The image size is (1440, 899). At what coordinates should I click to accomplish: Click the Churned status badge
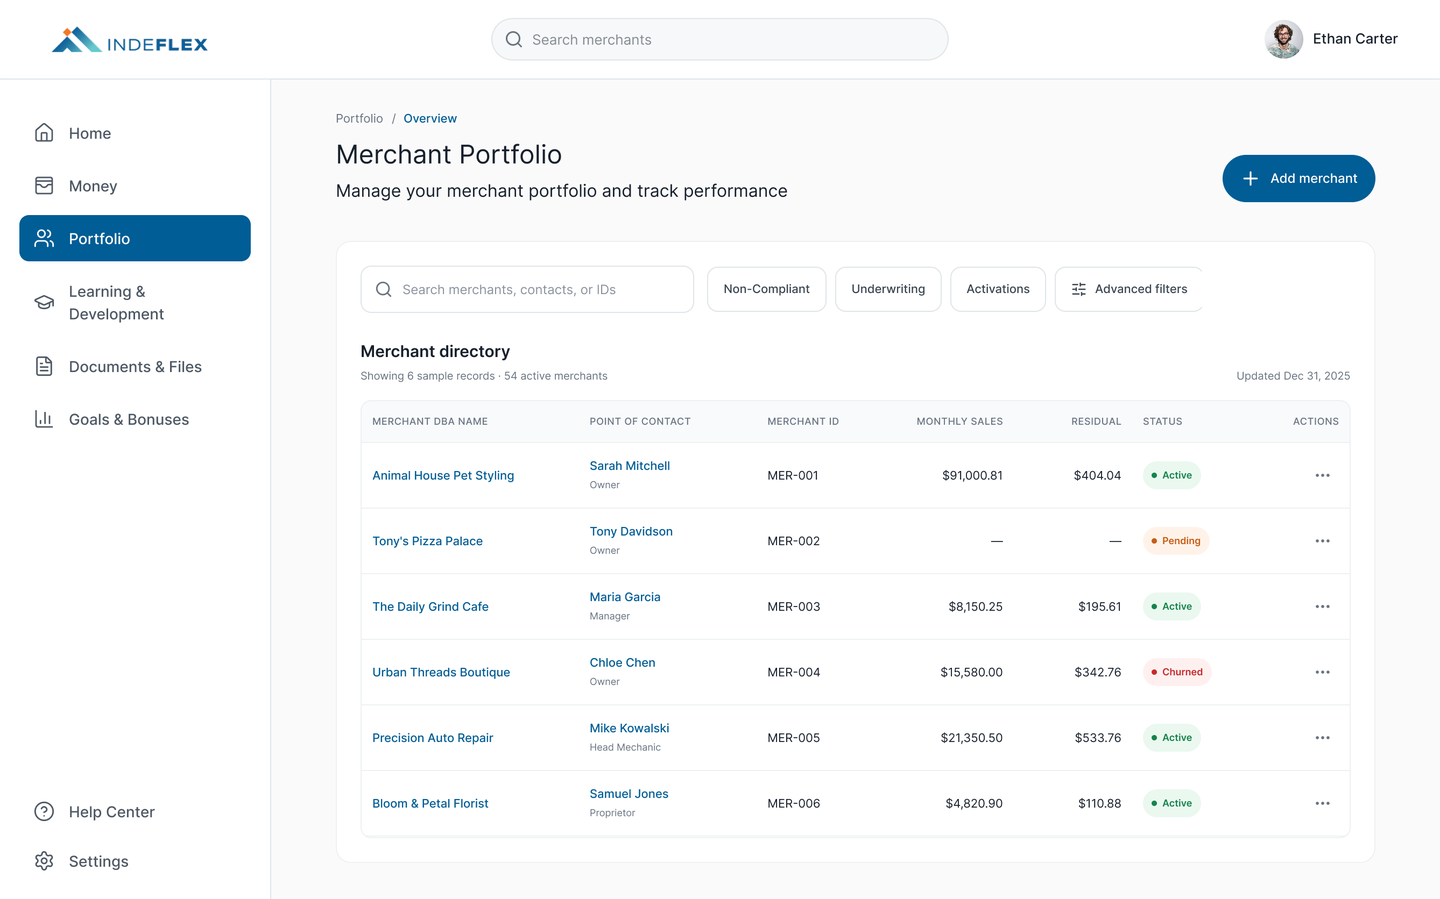coord(1177,672)
